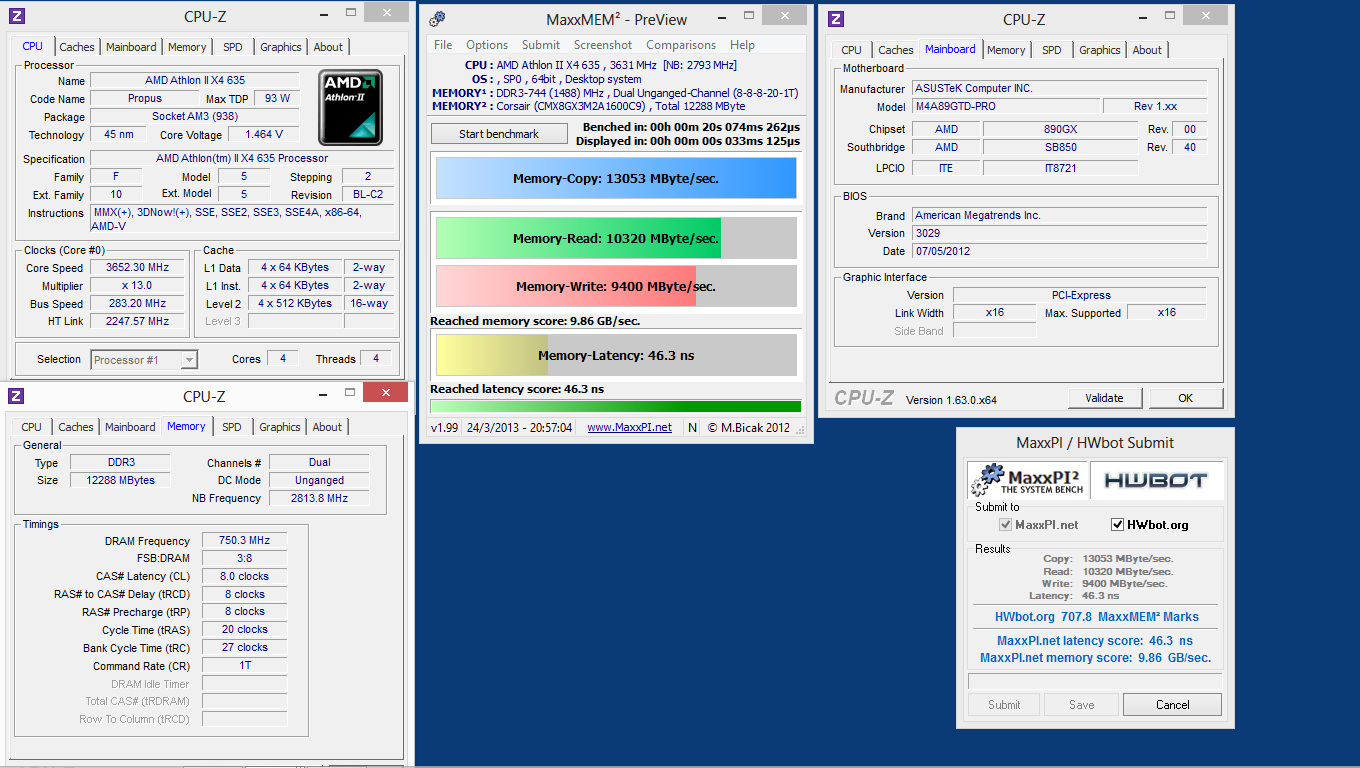The image size is (1360, 768).
Task: Select About tab in CPU-Z CPU window
Action: tap(328, 47)
